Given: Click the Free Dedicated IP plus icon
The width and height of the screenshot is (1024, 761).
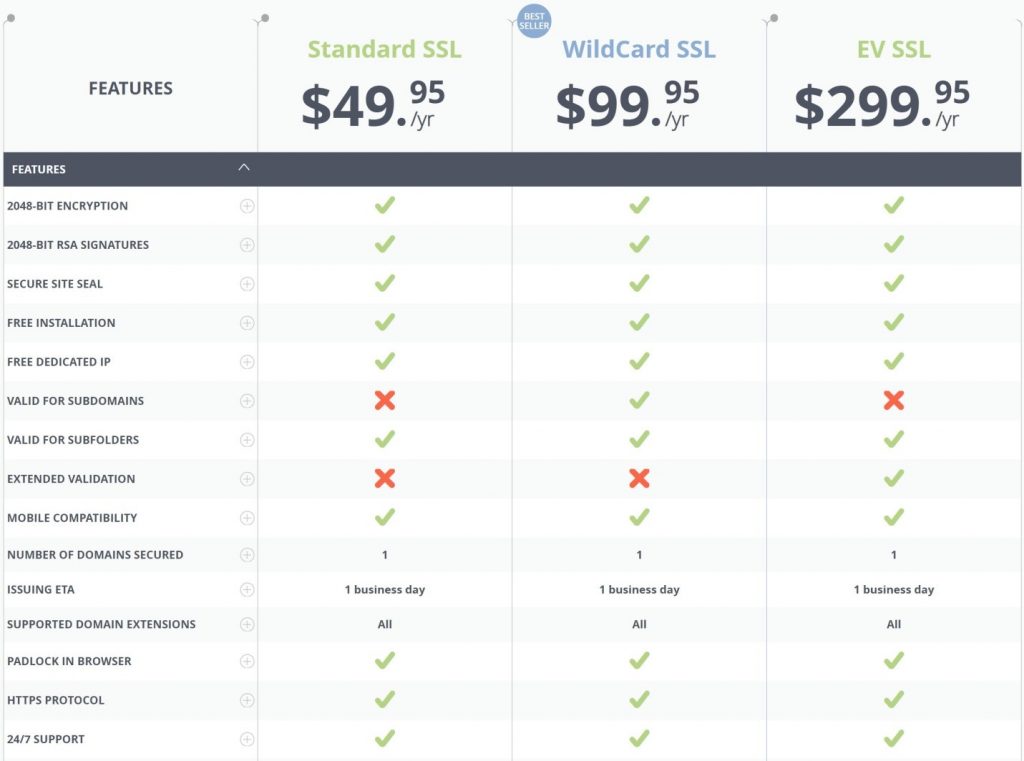Looking at the screenshot, I should (247, 362).
